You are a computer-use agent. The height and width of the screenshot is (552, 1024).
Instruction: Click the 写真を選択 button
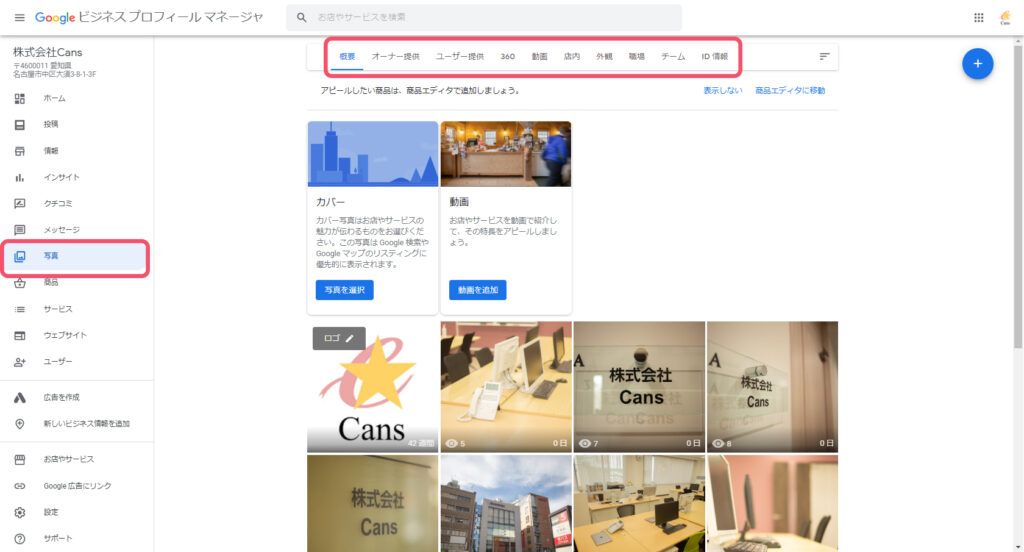click(344, 290)
